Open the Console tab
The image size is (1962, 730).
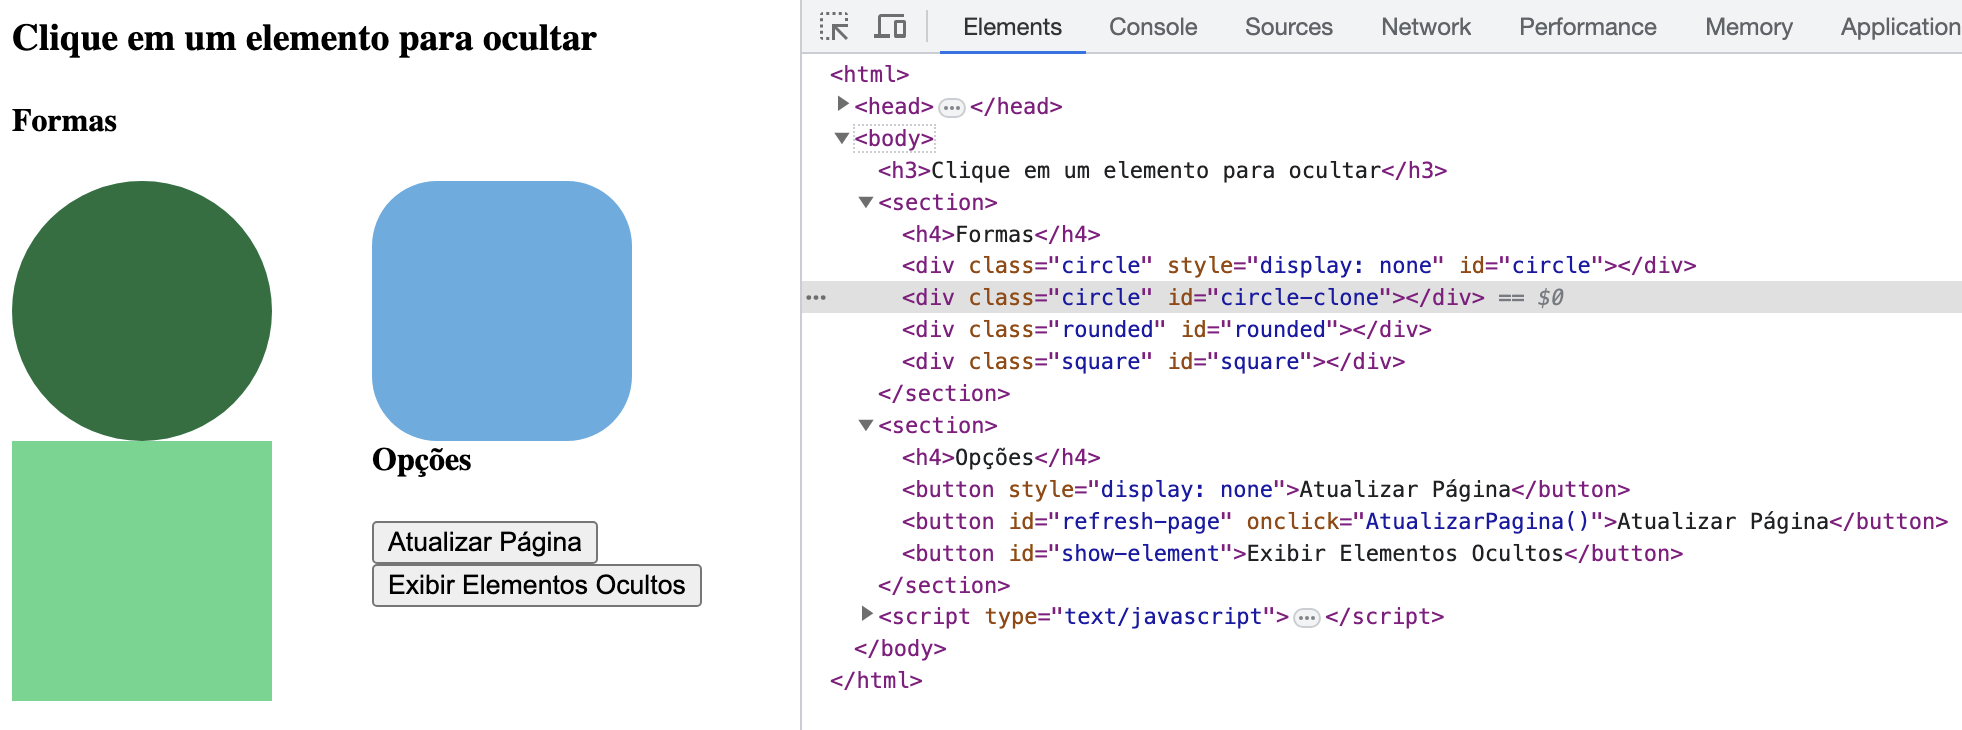[x=1153, y=27]
